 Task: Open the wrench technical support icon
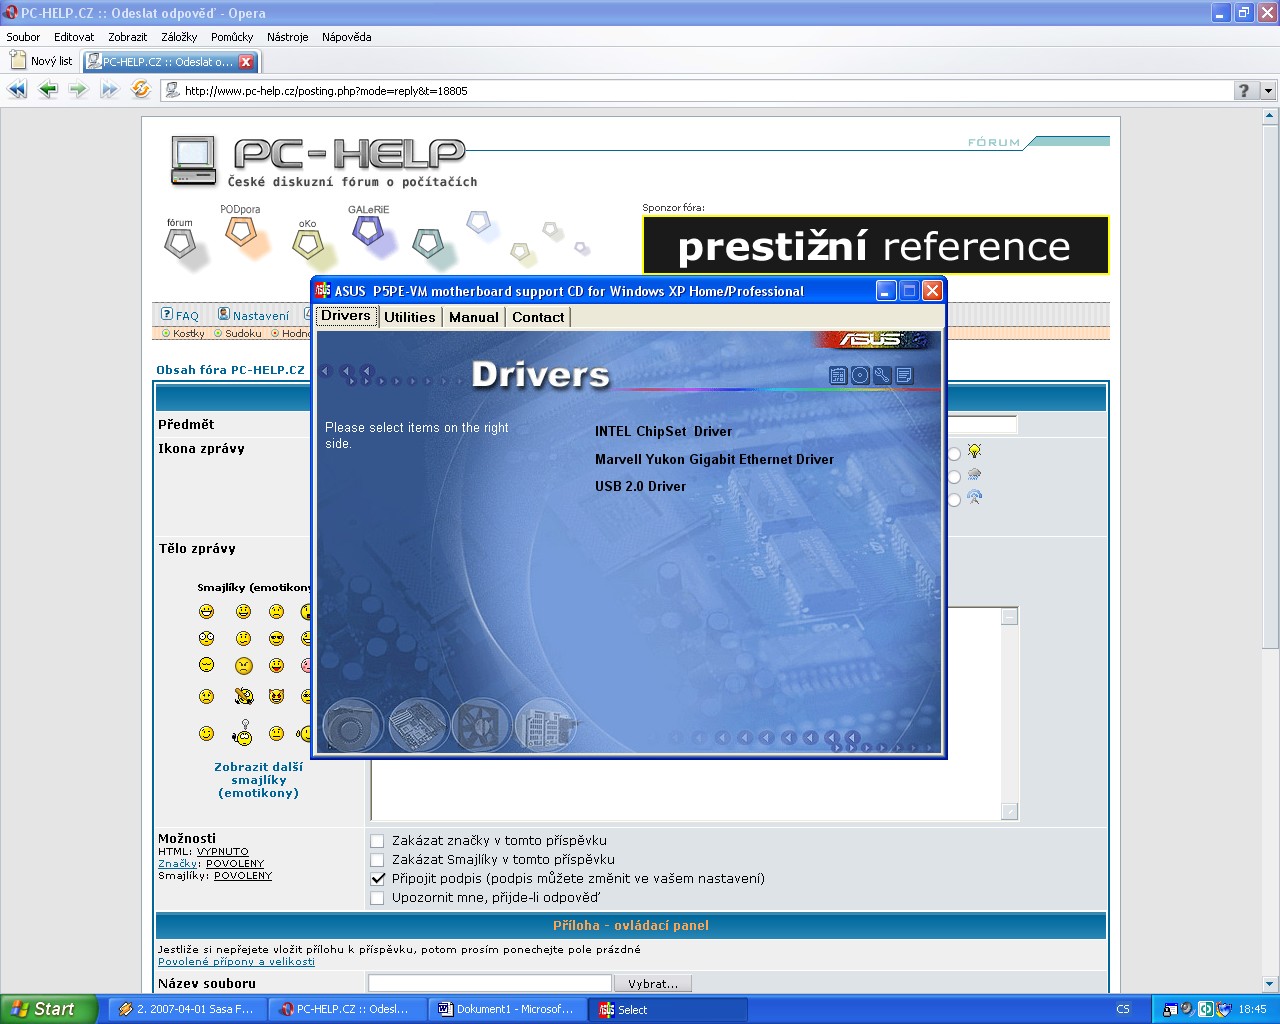(x=882, y=376)
